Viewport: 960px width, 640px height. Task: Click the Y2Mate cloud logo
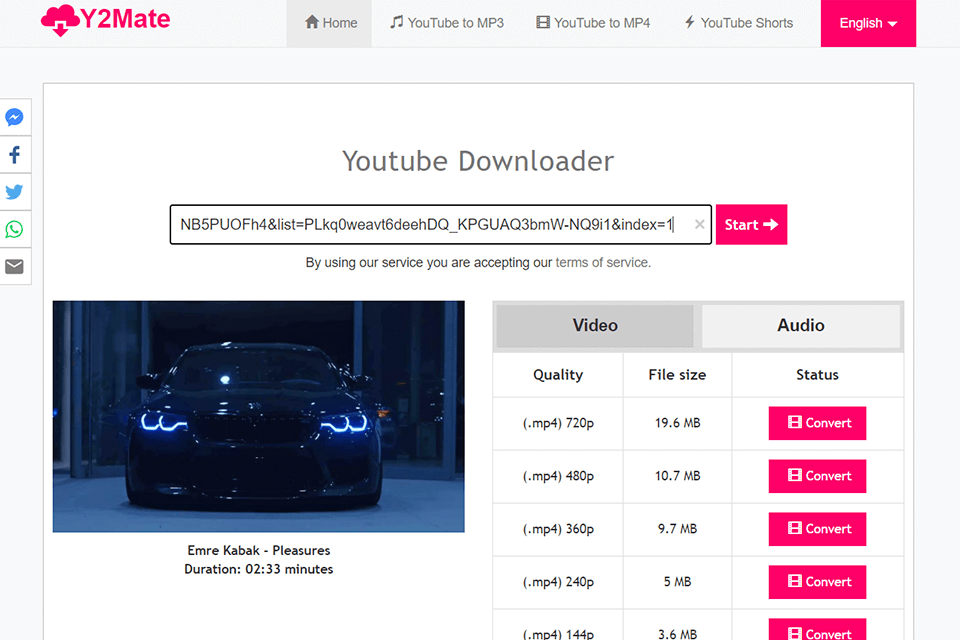click(105, 20)
